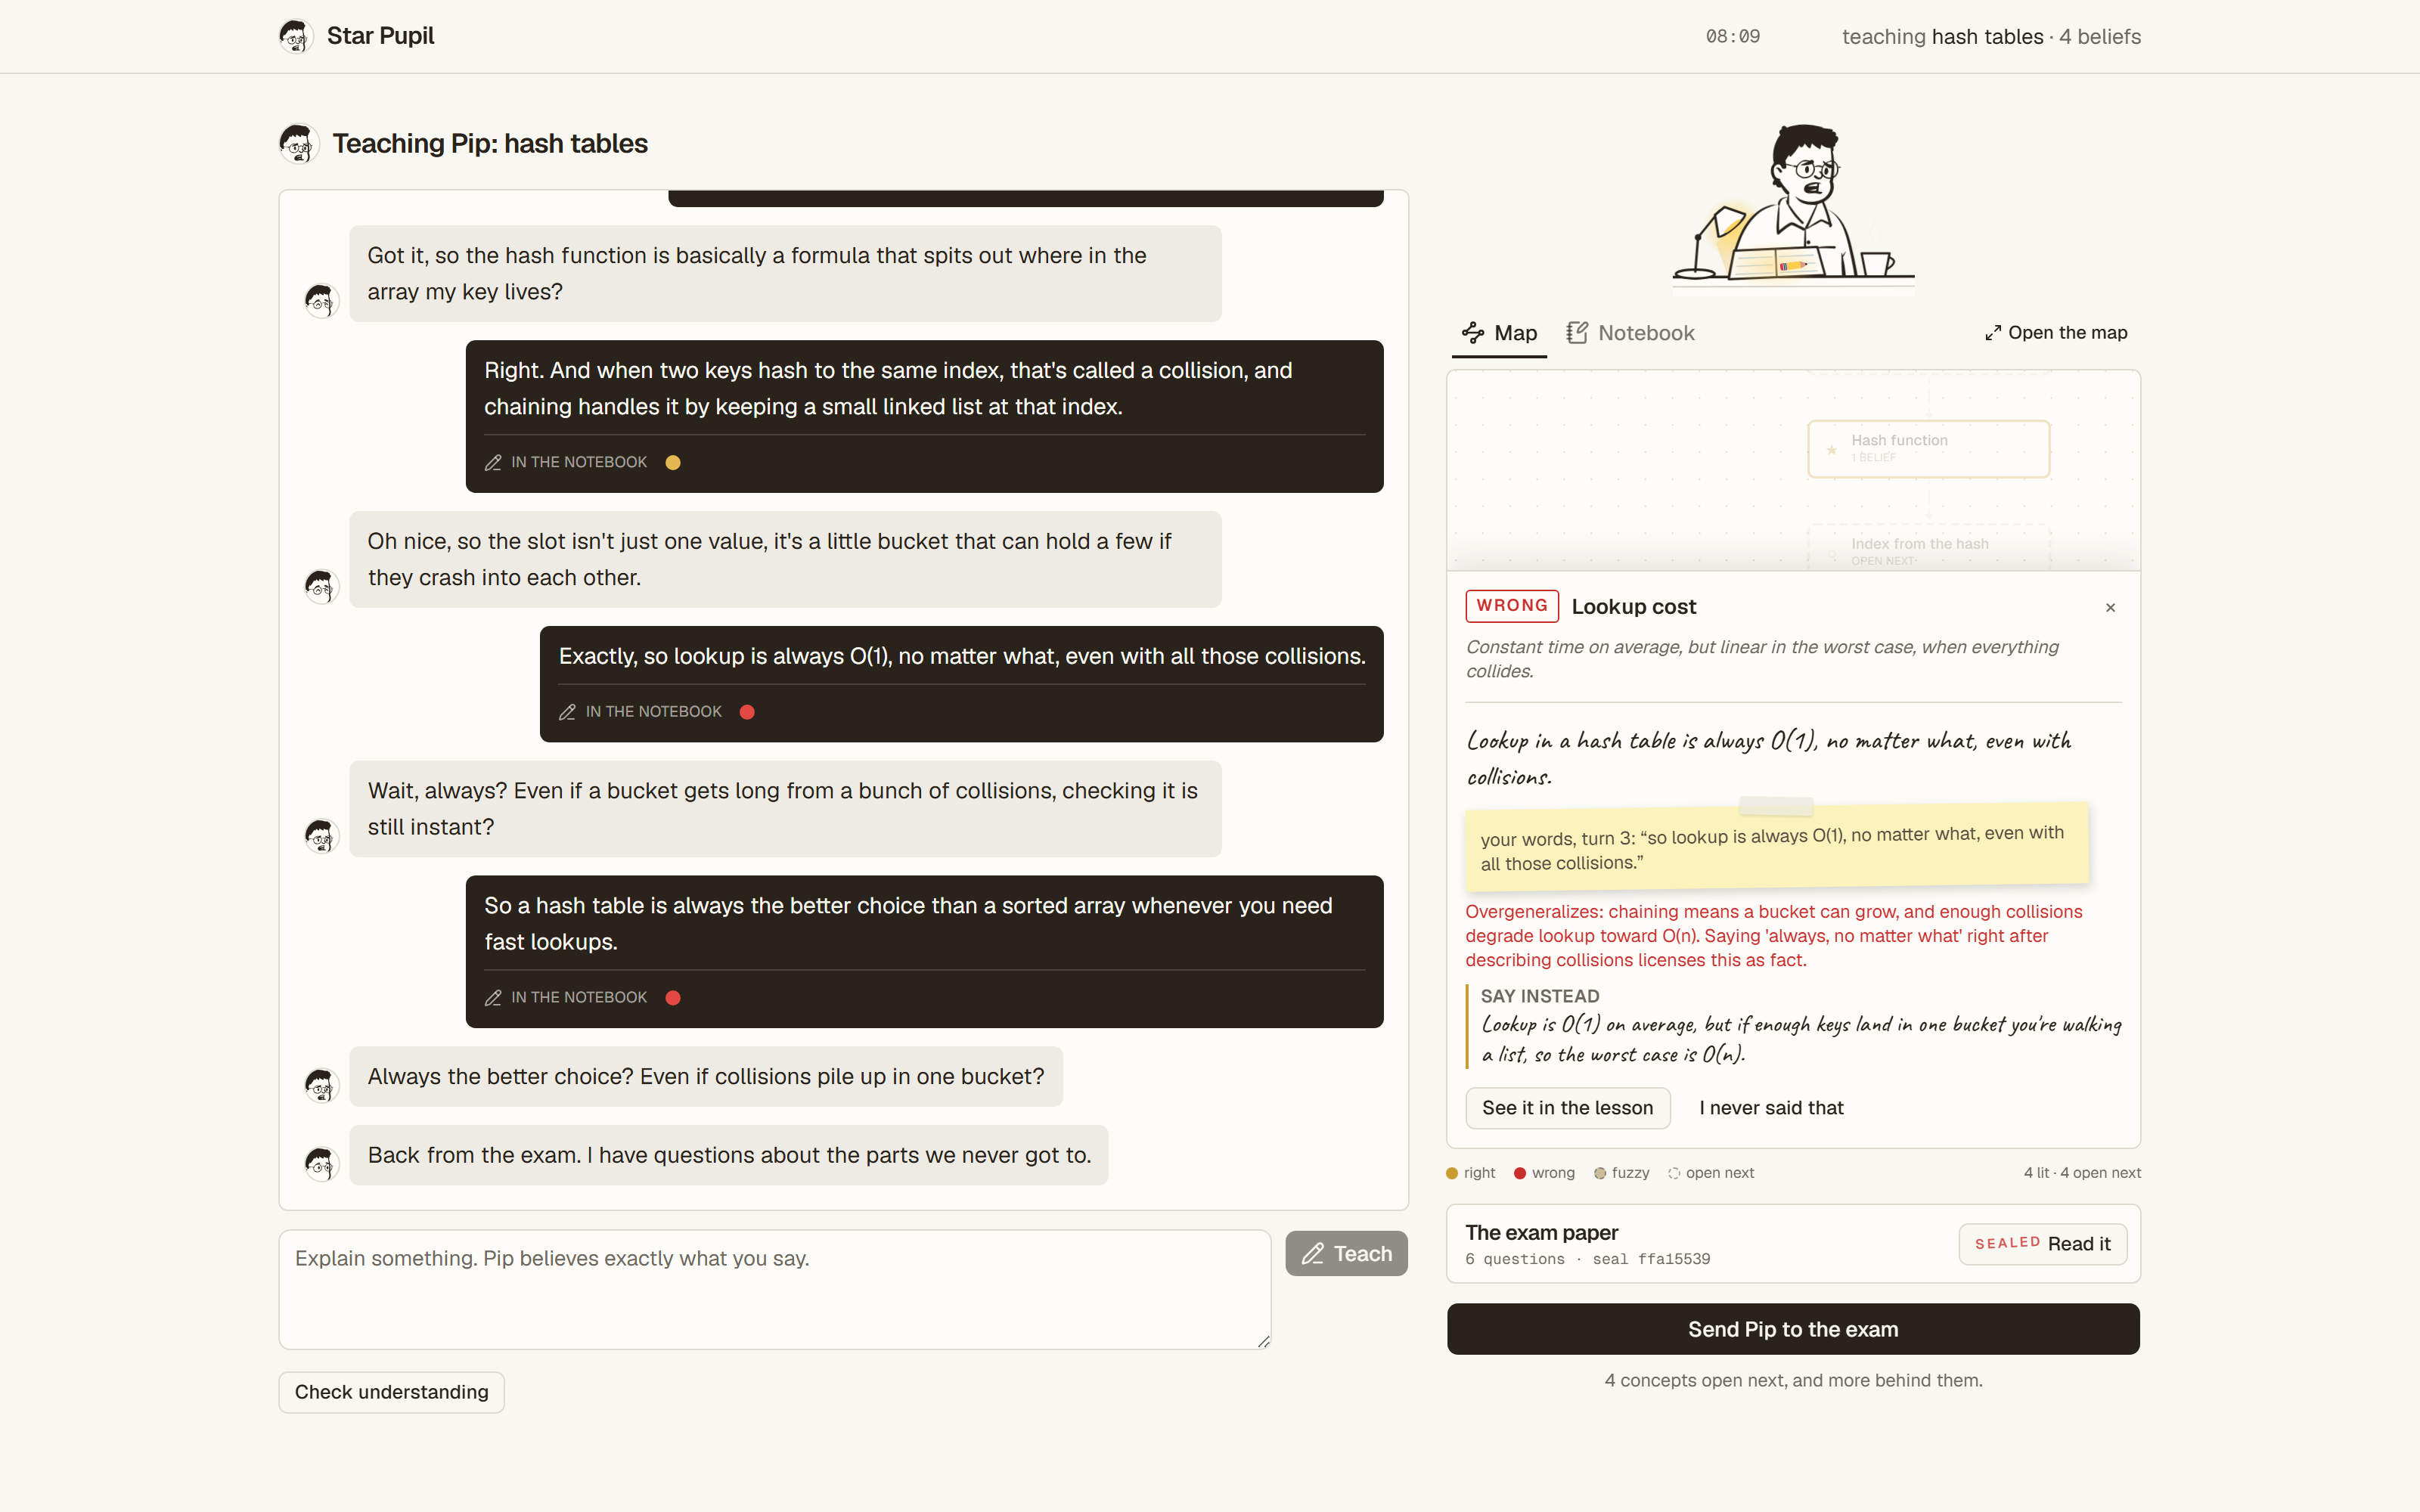Click 'Star Pupil' app name
The image size is (2420, 1512).
click(380, 36)
